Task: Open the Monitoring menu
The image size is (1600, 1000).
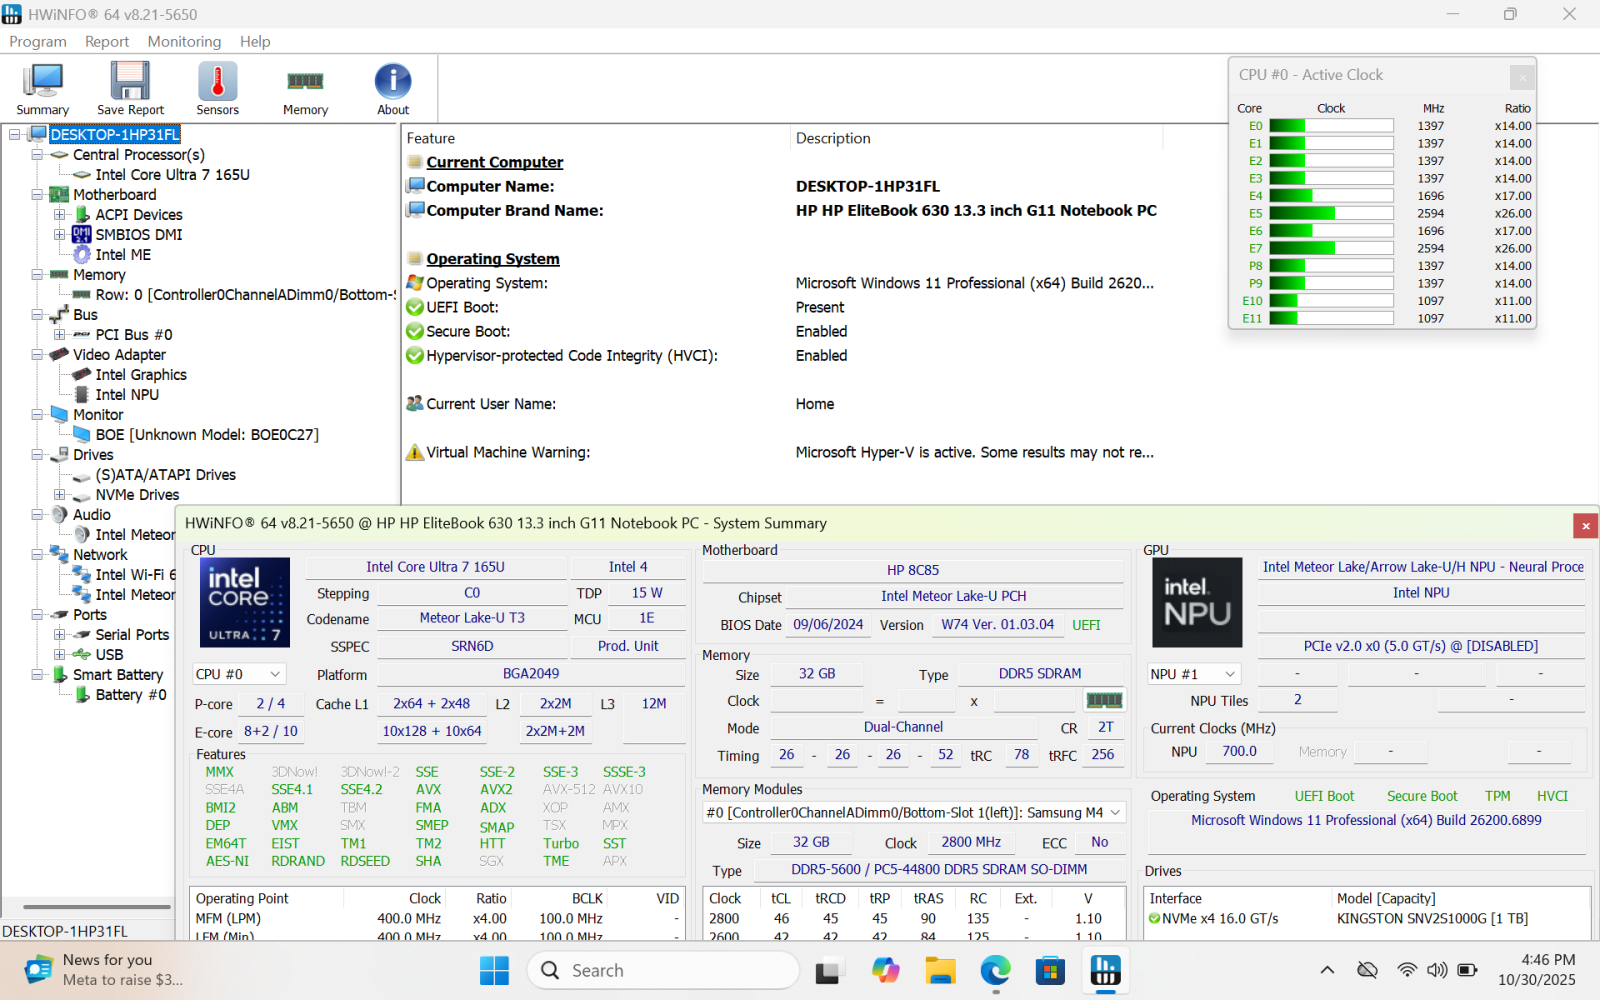Action: tap(184, 41)
